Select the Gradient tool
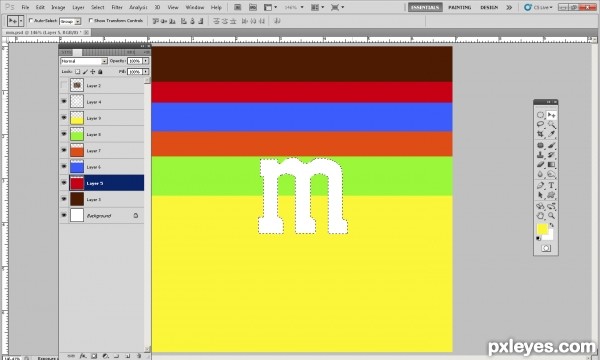This screenshot has width=600, height=360. [x=551, y=165]
